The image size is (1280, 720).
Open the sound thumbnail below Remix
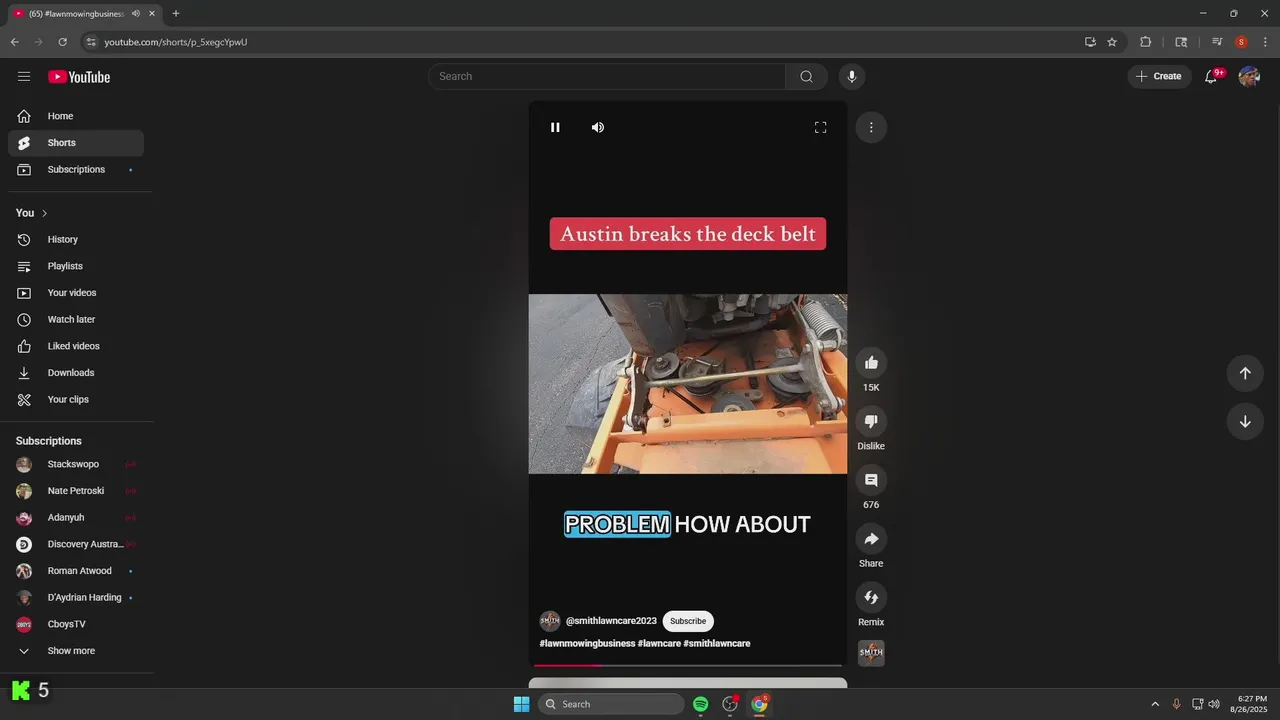click(x=871, y=653)
